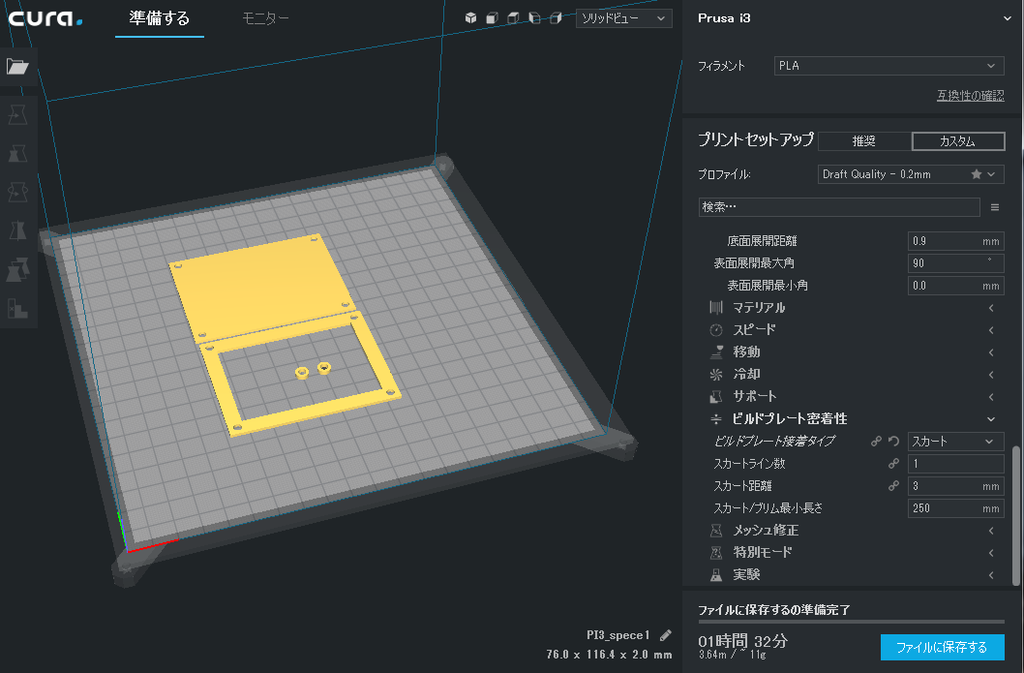Image resolution: width=1024 pixels, height=673 pixels.
Task: Select the Per Model Settings tool
Action: click(x=18, y=269)
